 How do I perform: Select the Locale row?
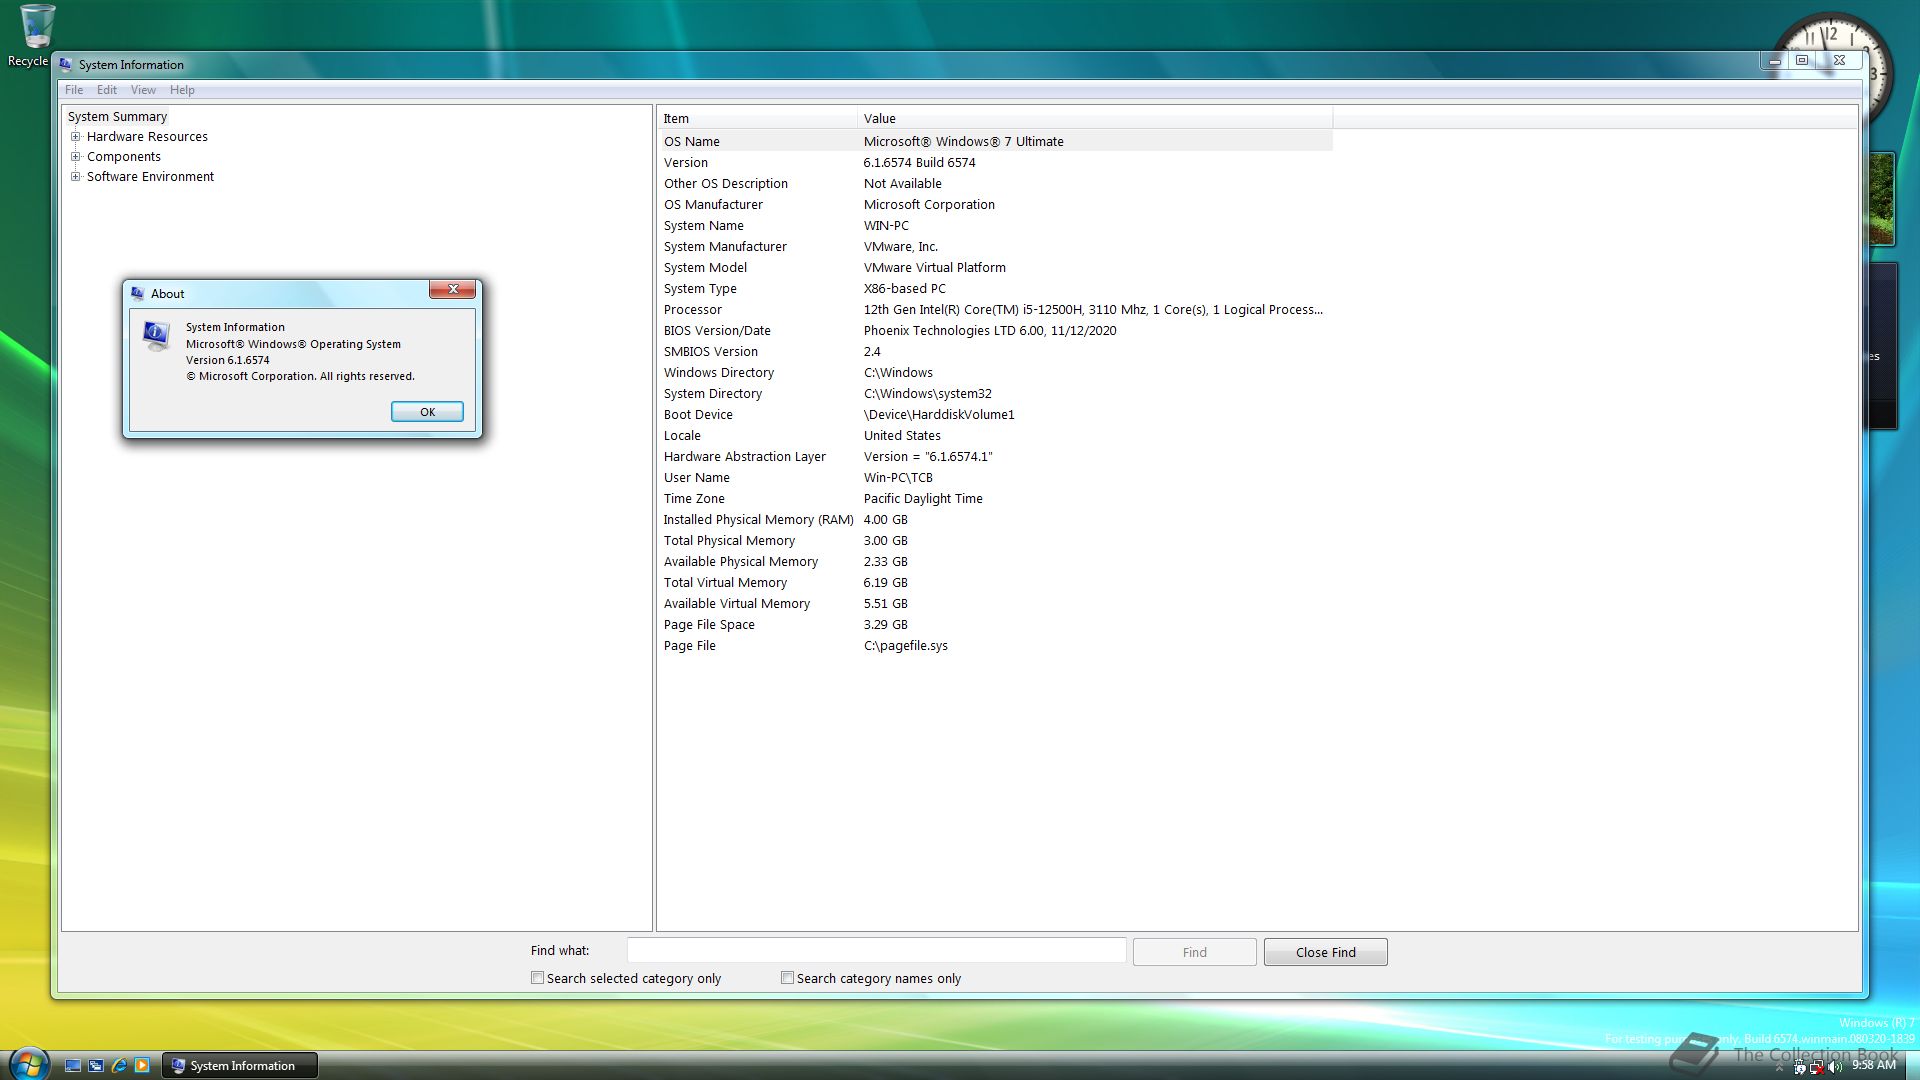coord(995,436)
